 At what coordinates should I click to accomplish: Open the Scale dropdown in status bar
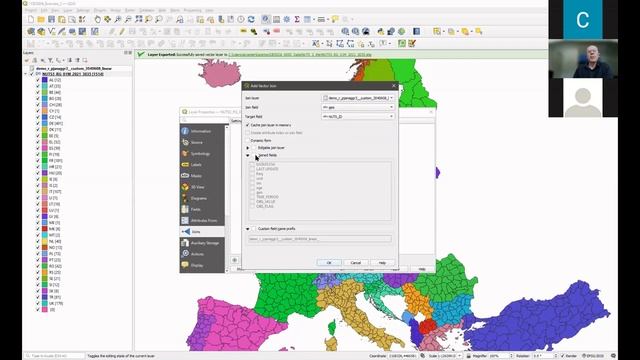coord(460,356)
